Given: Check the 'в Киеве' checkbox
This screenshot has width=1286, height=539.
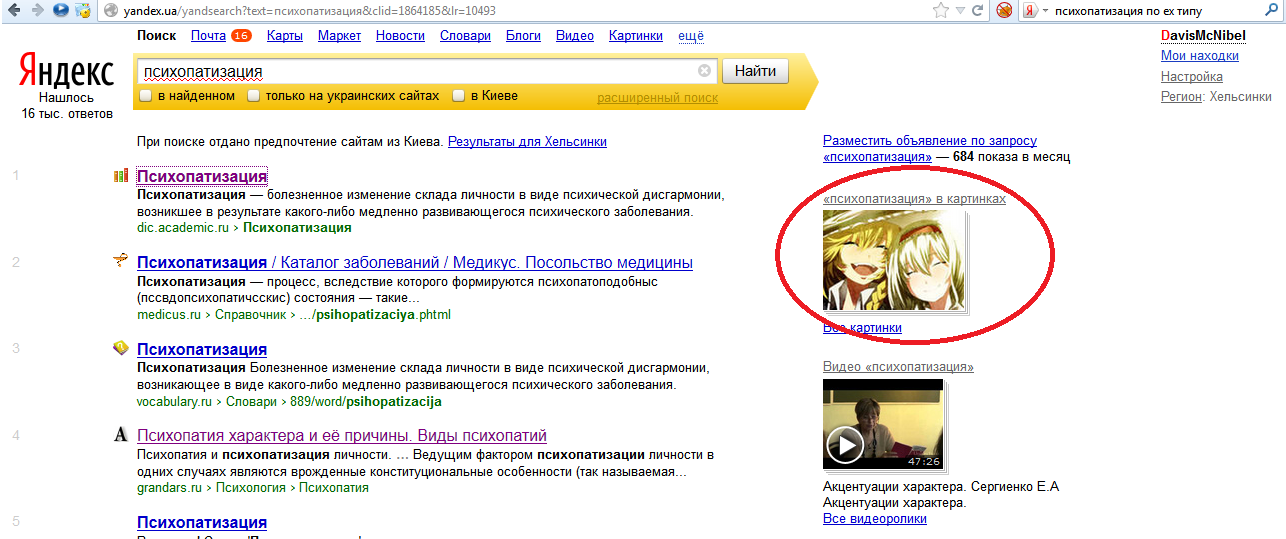Looking at the screenshot, I should [459, 96].
